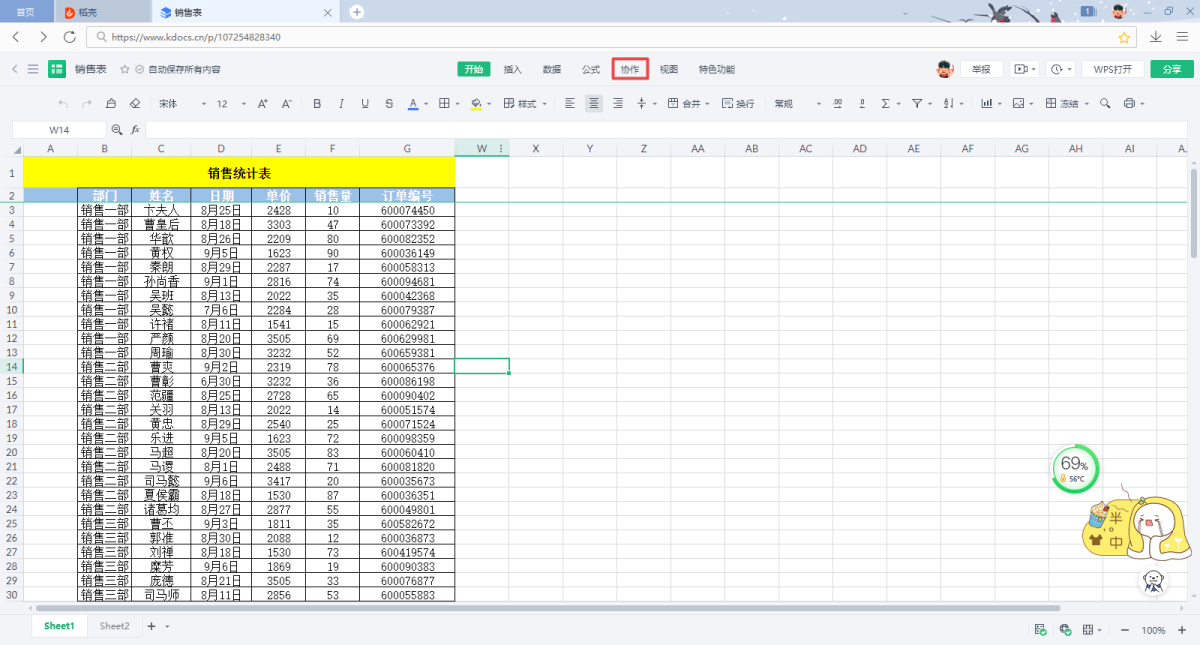
Task: Click the format painter icon
Action: (x=111, y=103)
